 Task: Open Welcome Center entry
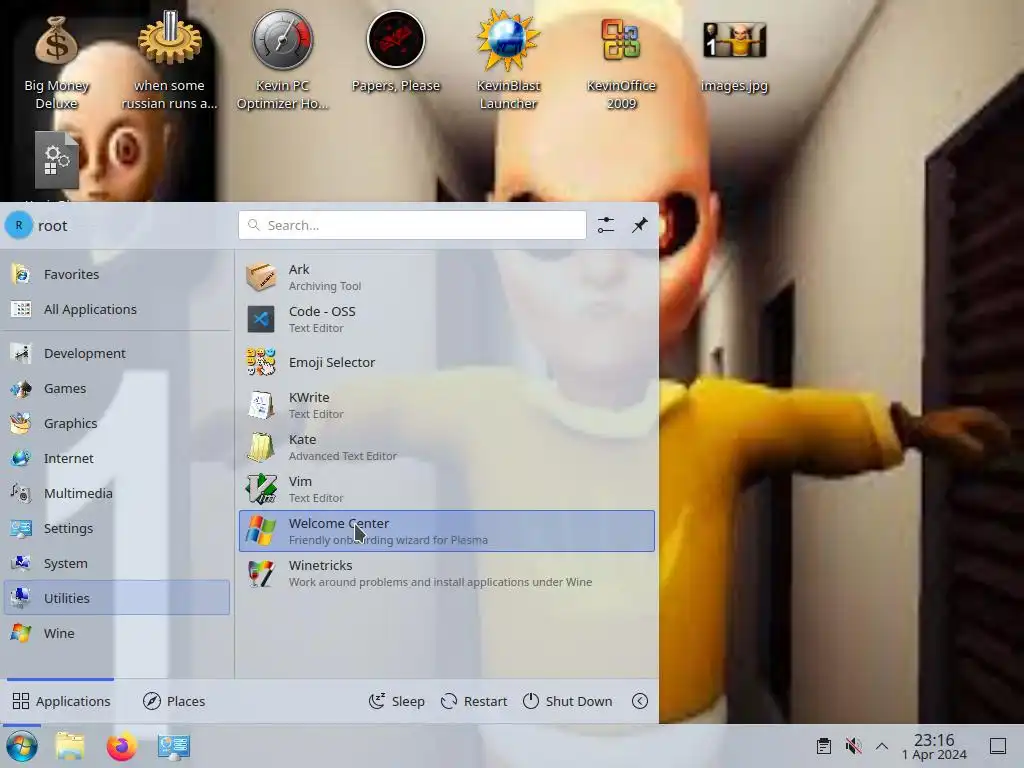click(x=447, y=531)
